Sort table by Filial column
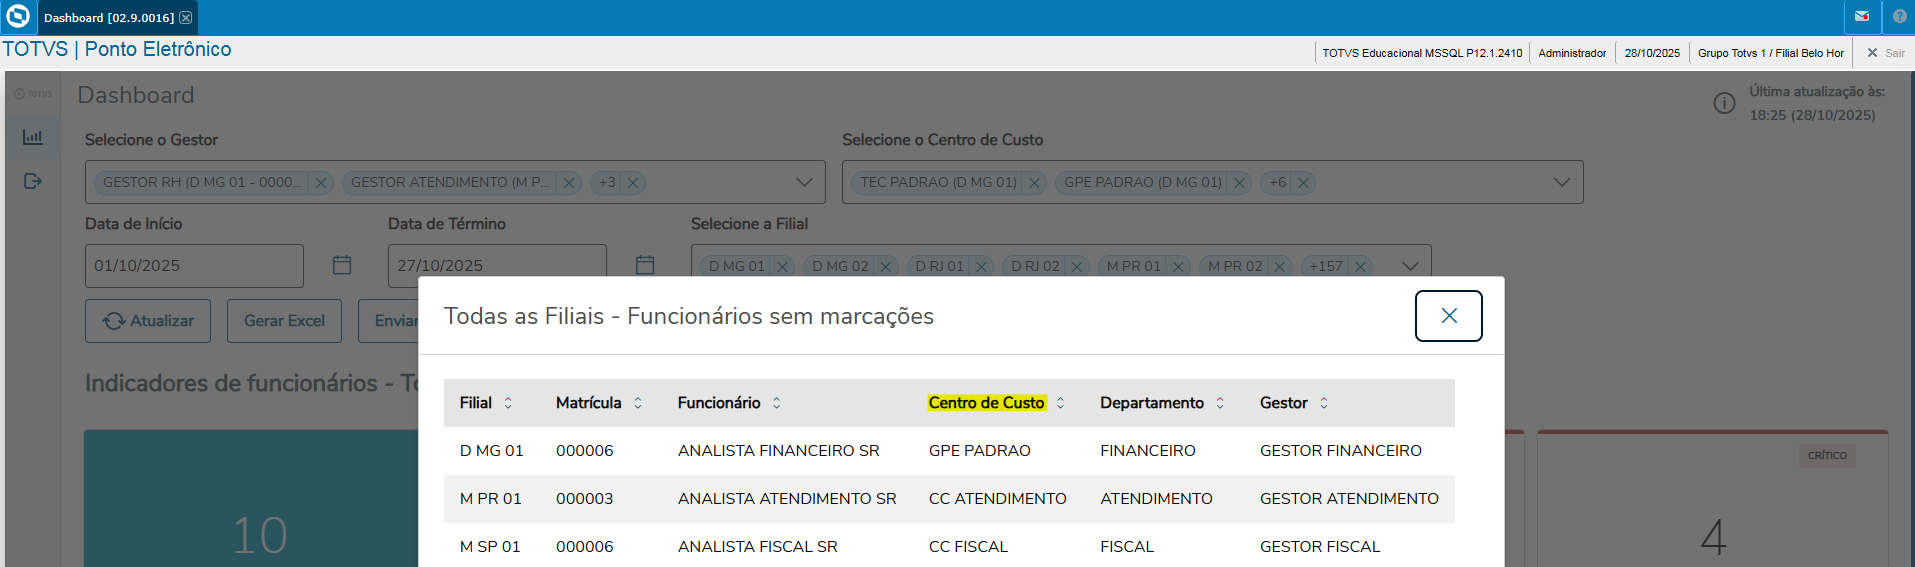The image size is (1915, 567). tap(508, 403)
